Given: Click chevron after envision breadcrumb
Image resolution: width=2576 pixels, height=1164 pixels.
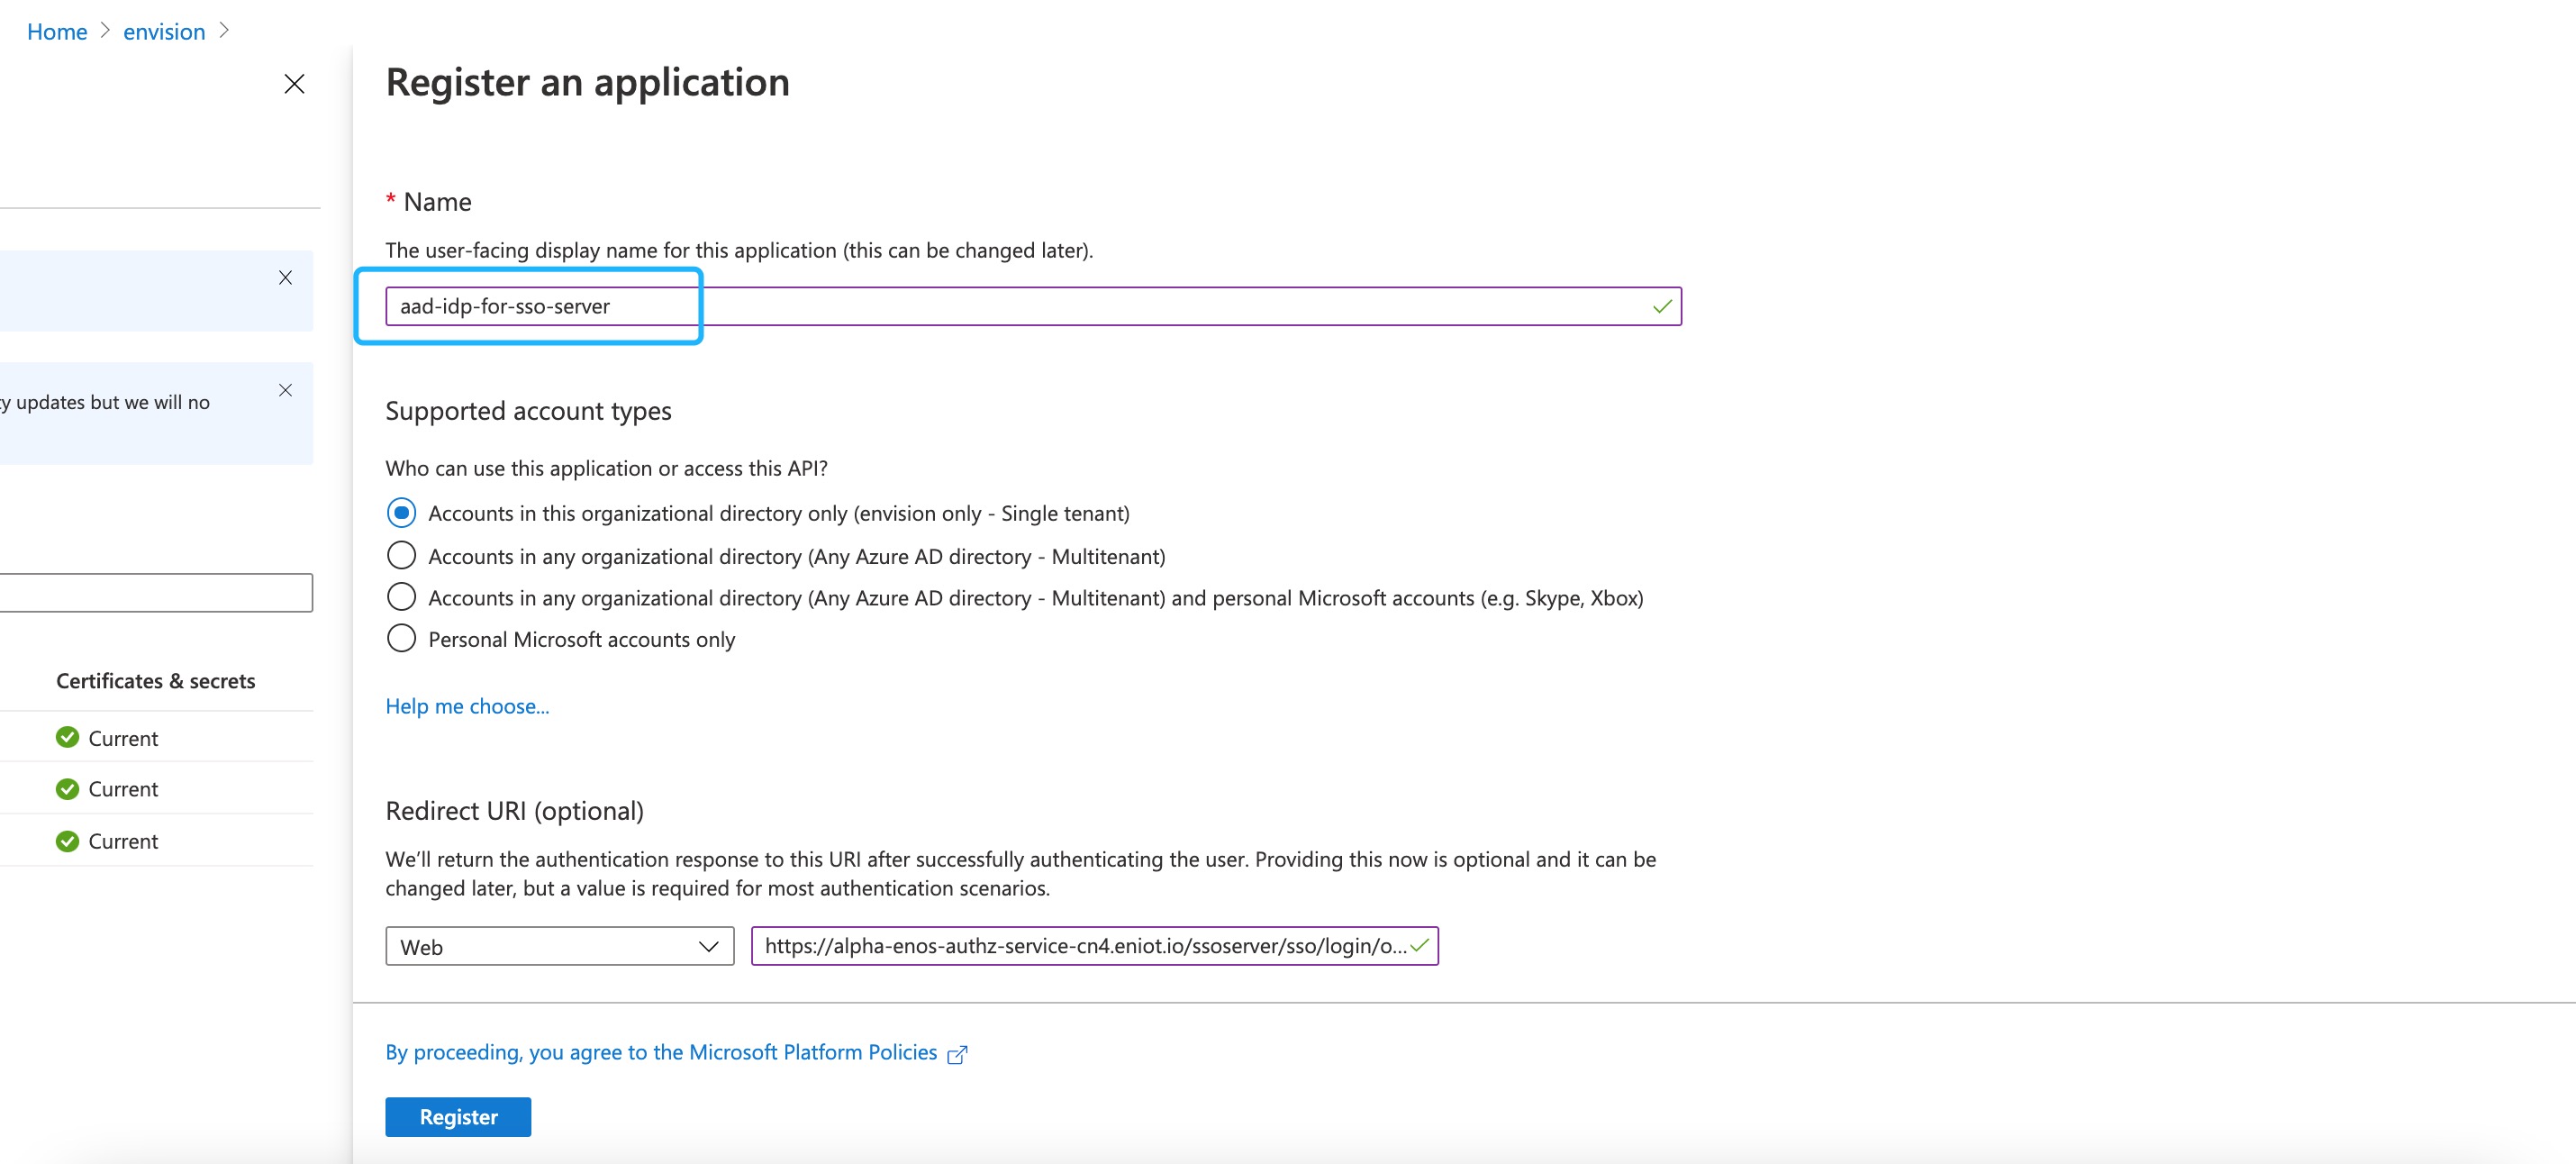Looking at the screenshot, I should tap(224, 31).
